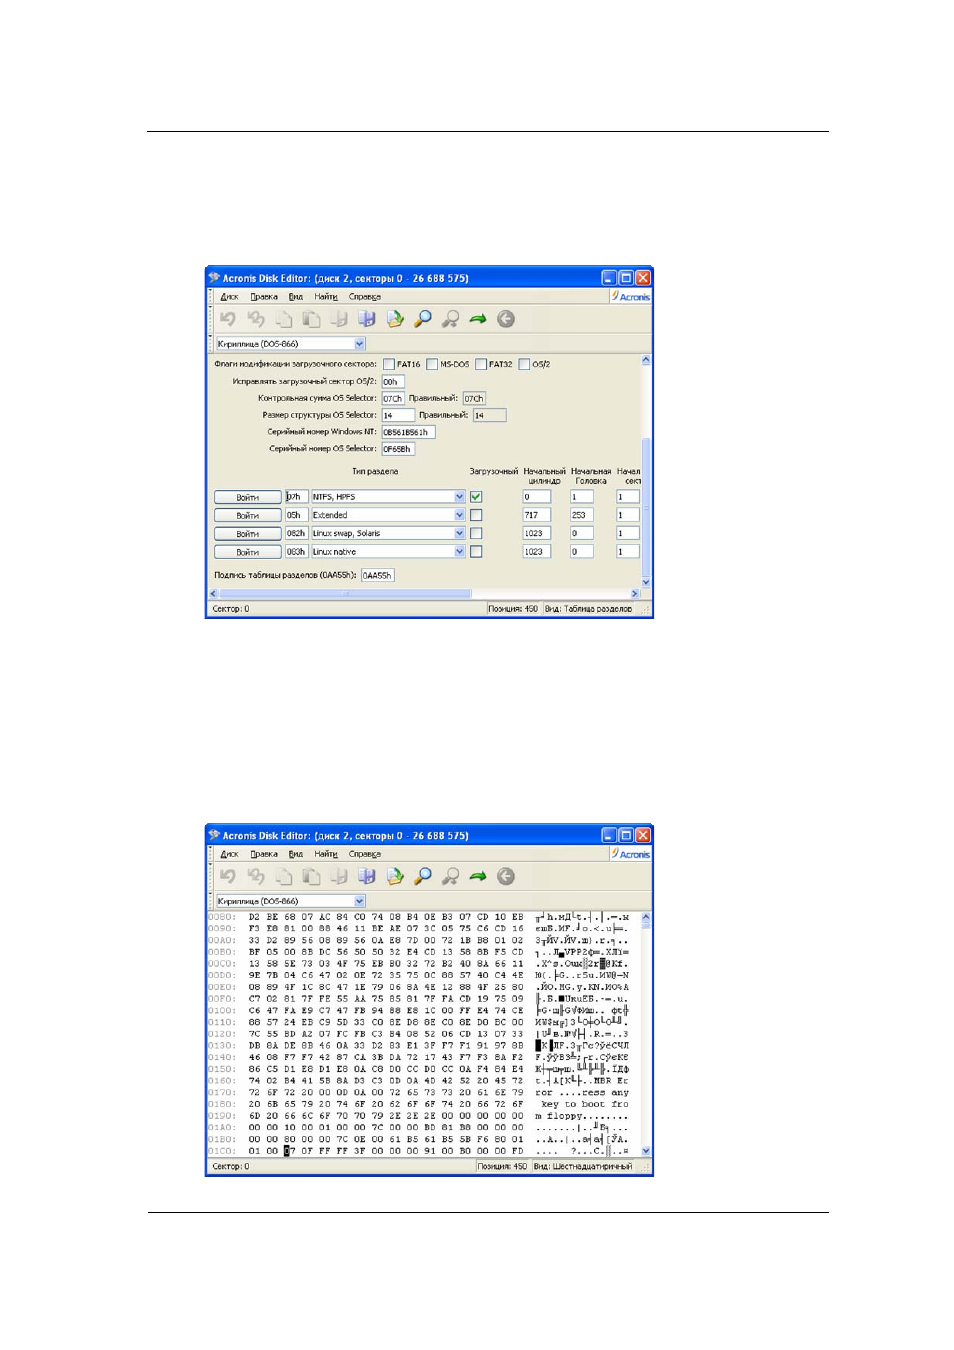Click Войти button for 07h NTFS row
954x1350 pixels.
[x=247, y=497]
